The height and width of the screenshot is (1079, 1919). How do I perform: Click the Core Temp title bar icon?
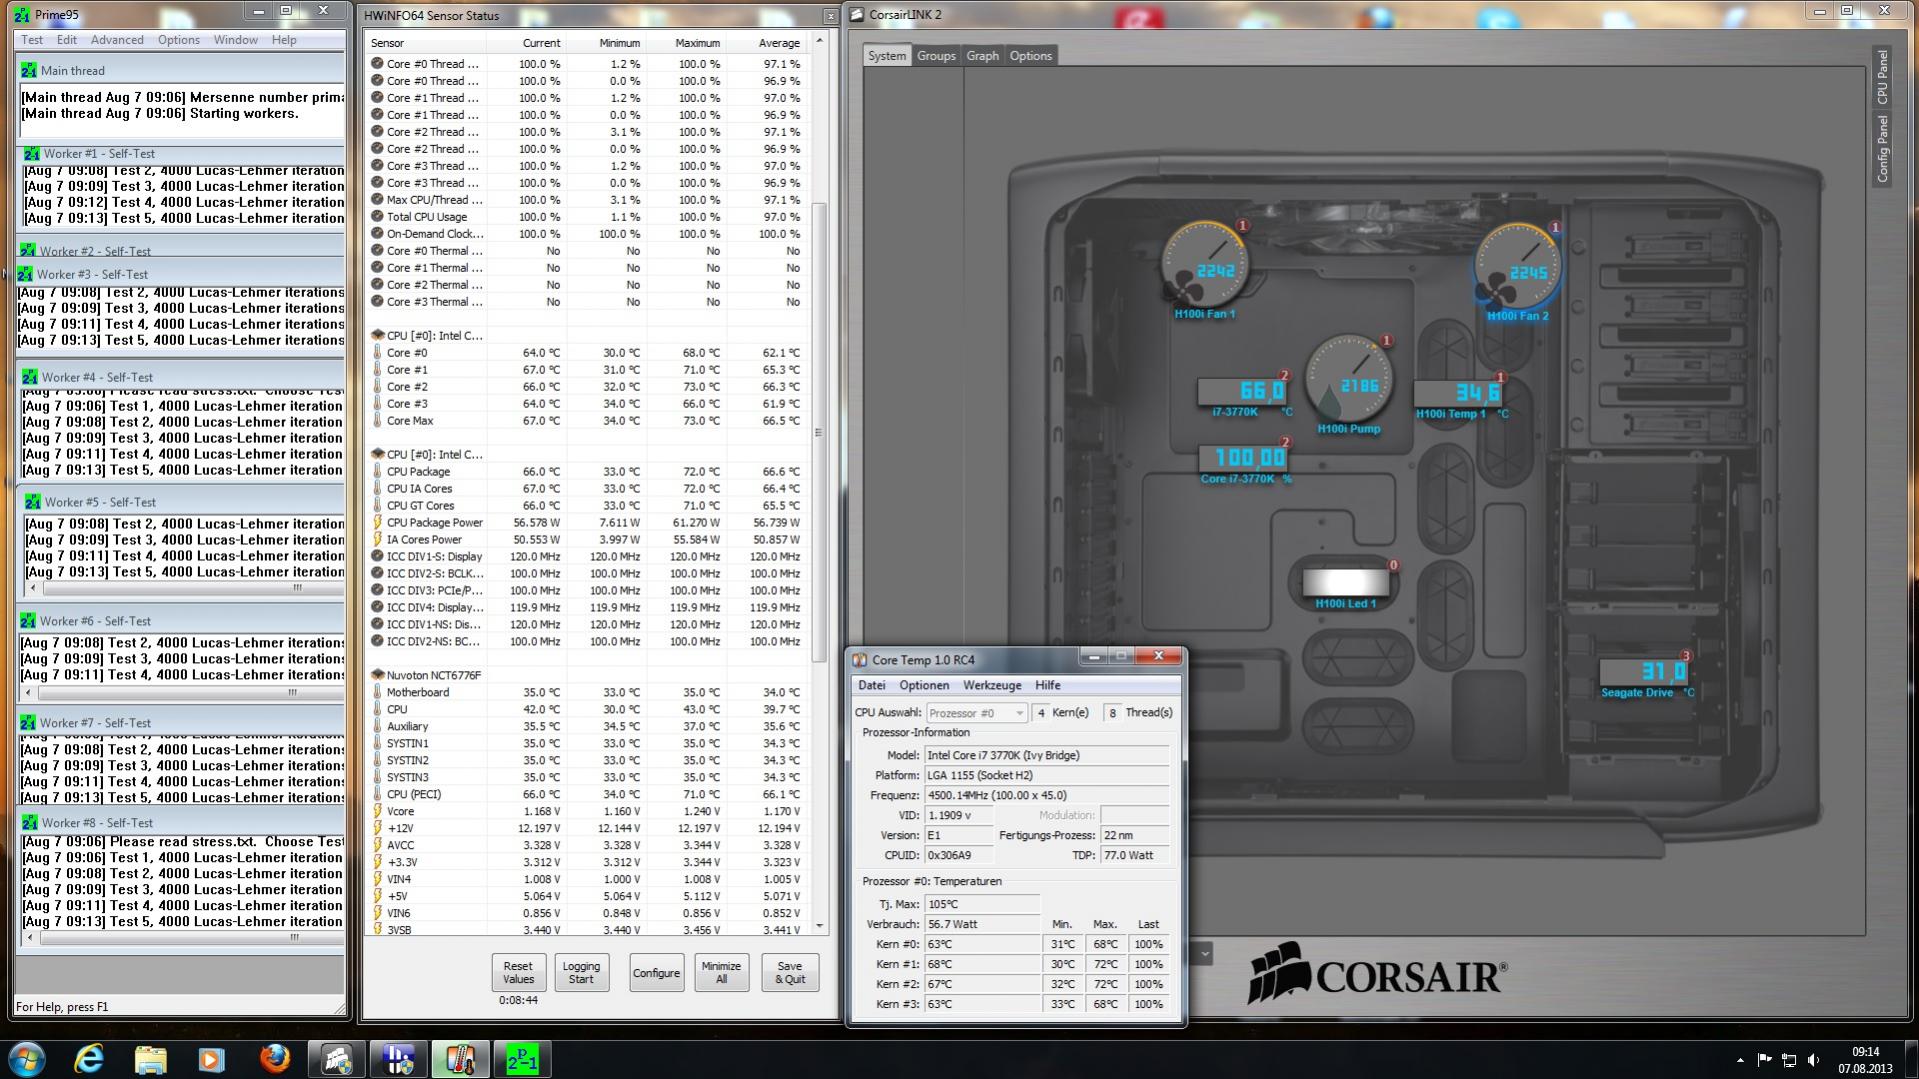click(860, 660)
